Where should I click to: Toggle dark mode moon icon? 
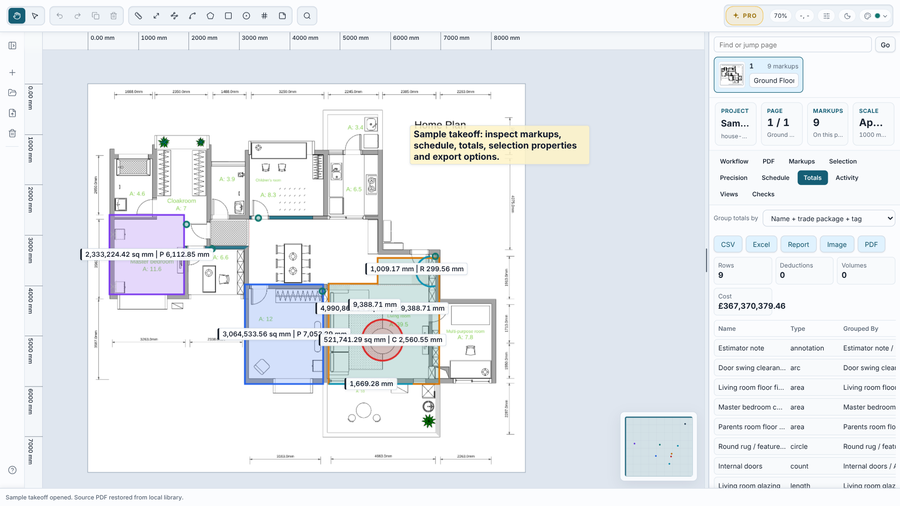(847, 16)
